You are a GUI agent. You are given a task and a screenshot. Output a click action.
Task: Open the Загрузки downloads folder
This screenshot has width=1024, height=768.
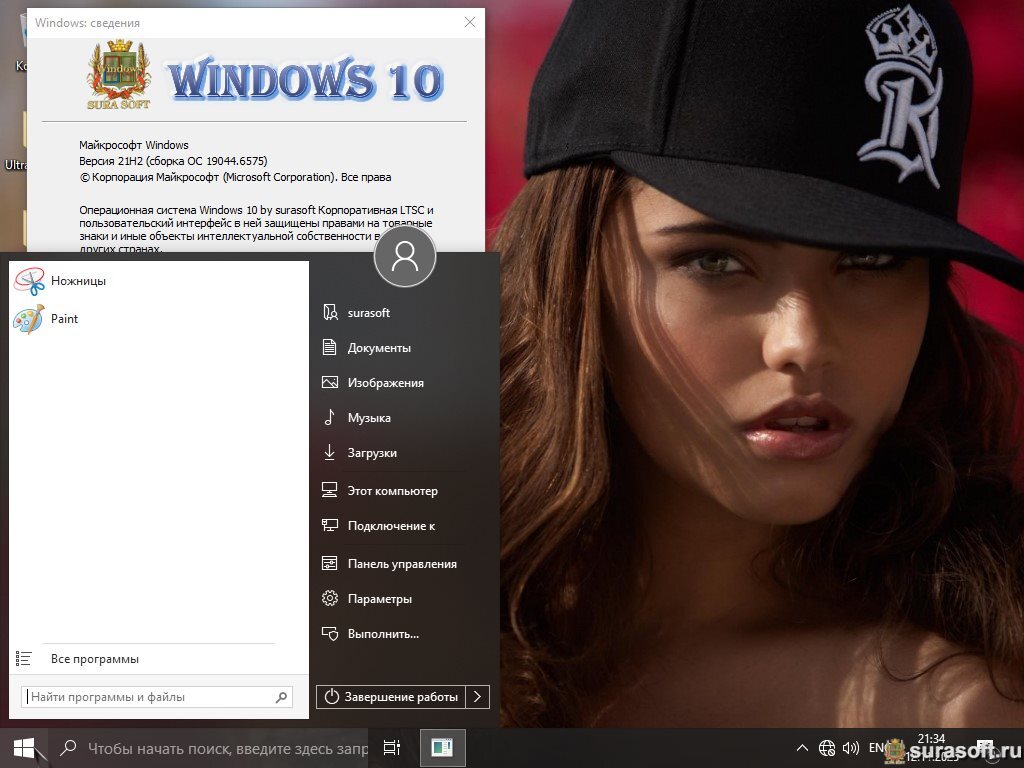[372, 453]
